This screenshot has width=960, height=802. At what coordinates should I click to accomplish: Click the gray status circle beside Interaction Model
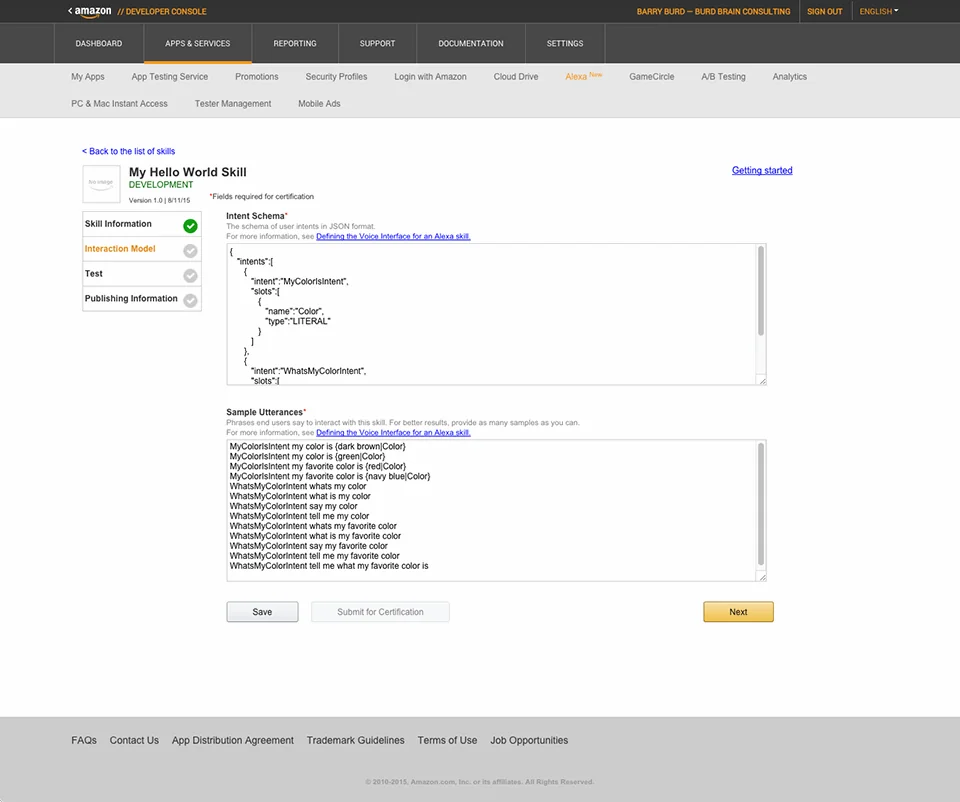click(190, 250)
